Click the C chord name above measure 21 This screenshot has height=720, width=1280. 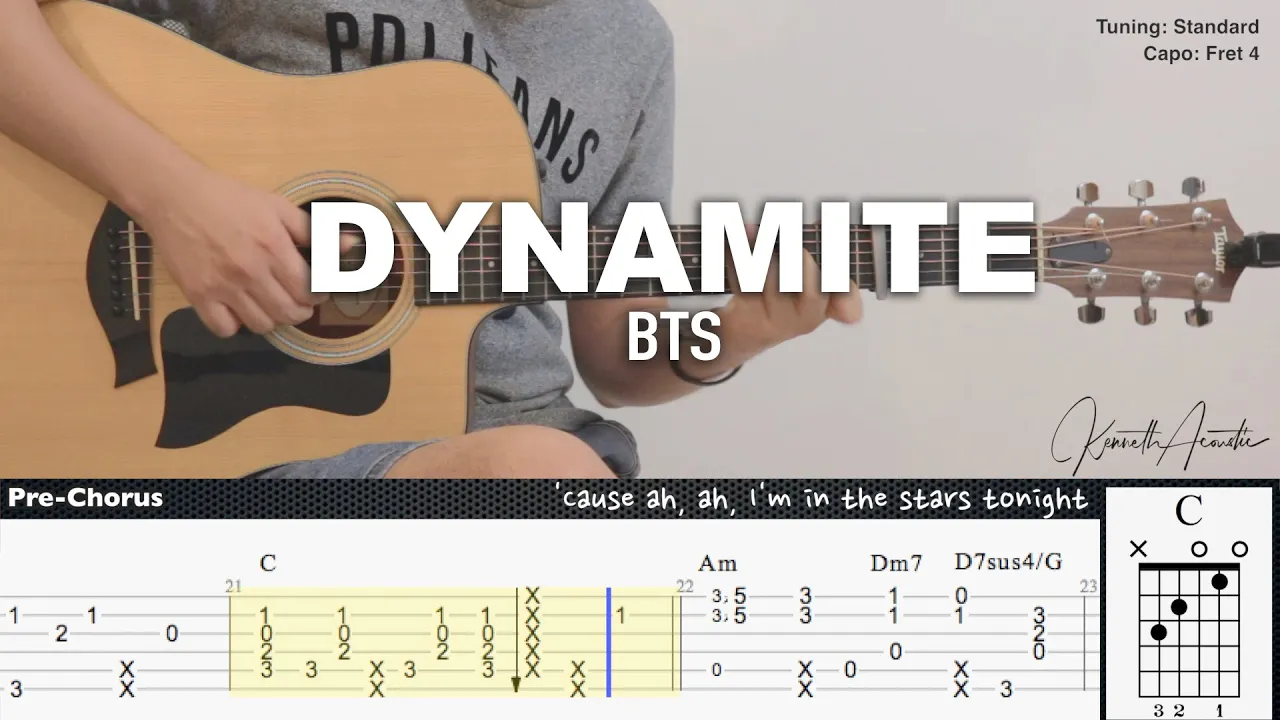click(268, 563)
